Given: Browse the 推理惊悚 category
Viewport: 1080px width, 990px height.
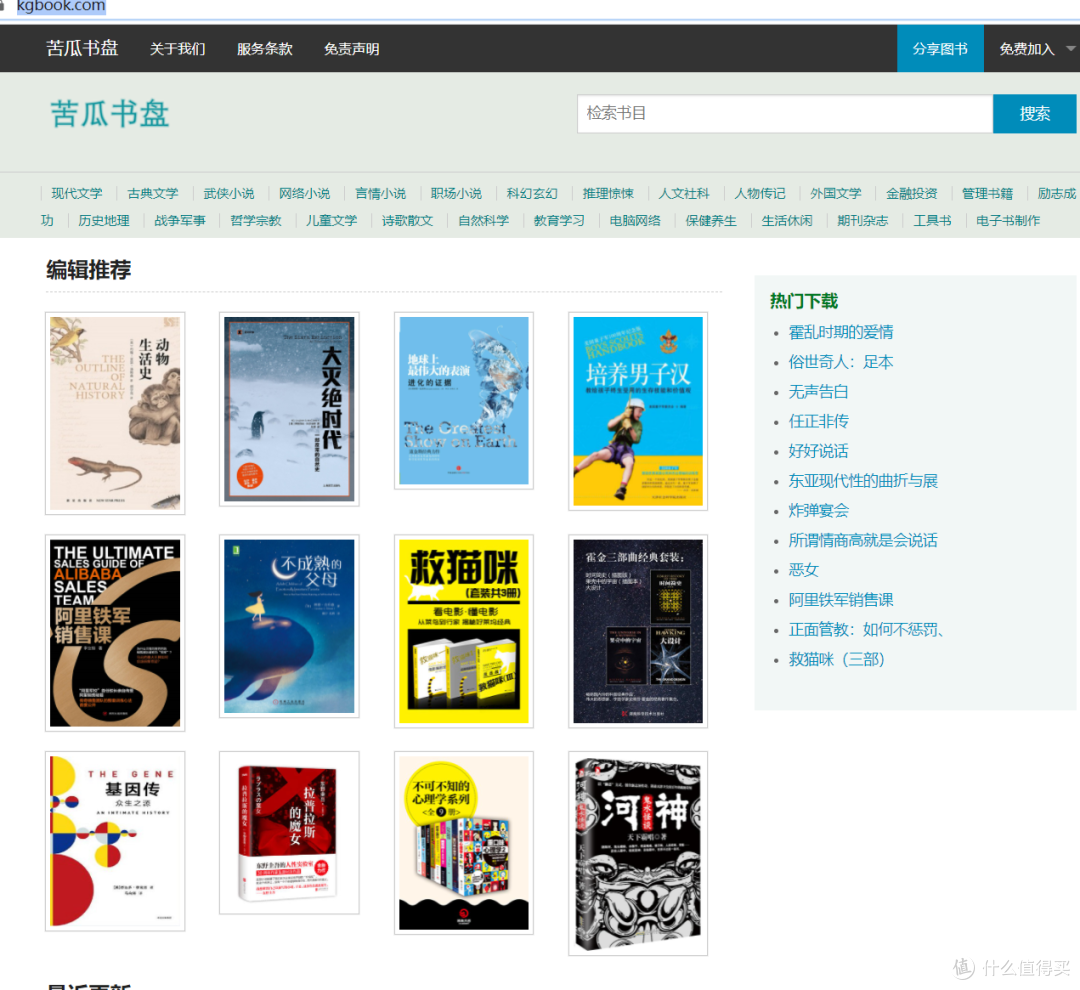Looking at the screenshot, I should coord(608,194).
